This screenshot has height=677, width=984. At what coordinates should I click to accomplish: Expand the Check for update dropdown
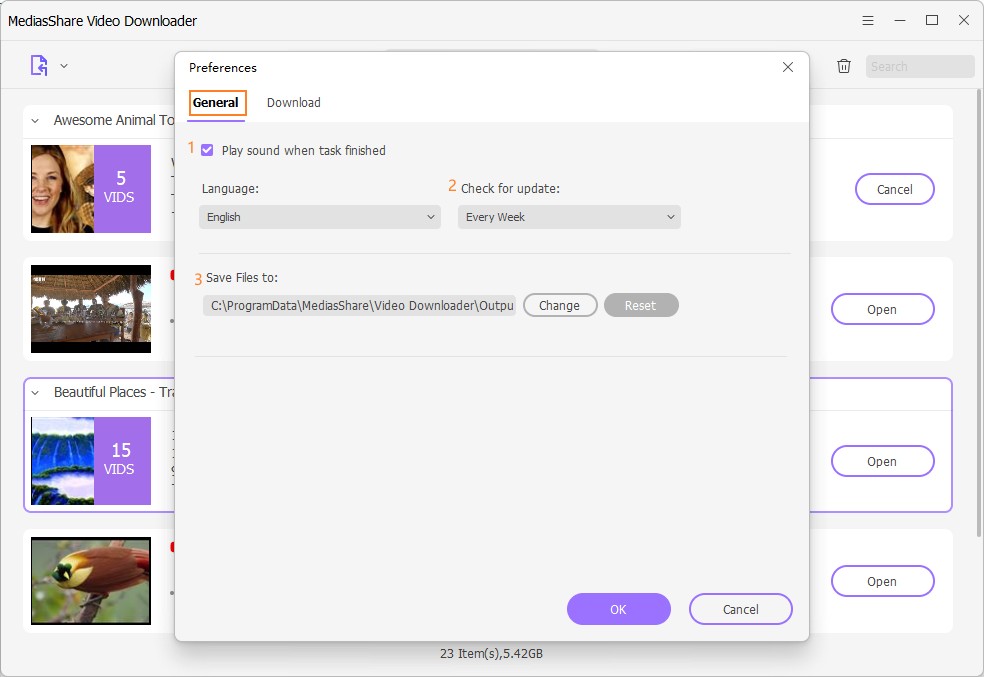coord(569,217)
